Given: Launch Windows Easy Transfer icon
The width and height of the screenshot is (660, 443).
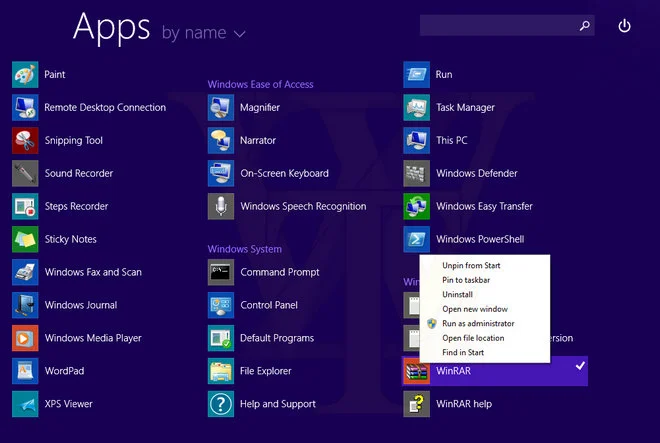Looking at the screenshot, I should (417, 206).
